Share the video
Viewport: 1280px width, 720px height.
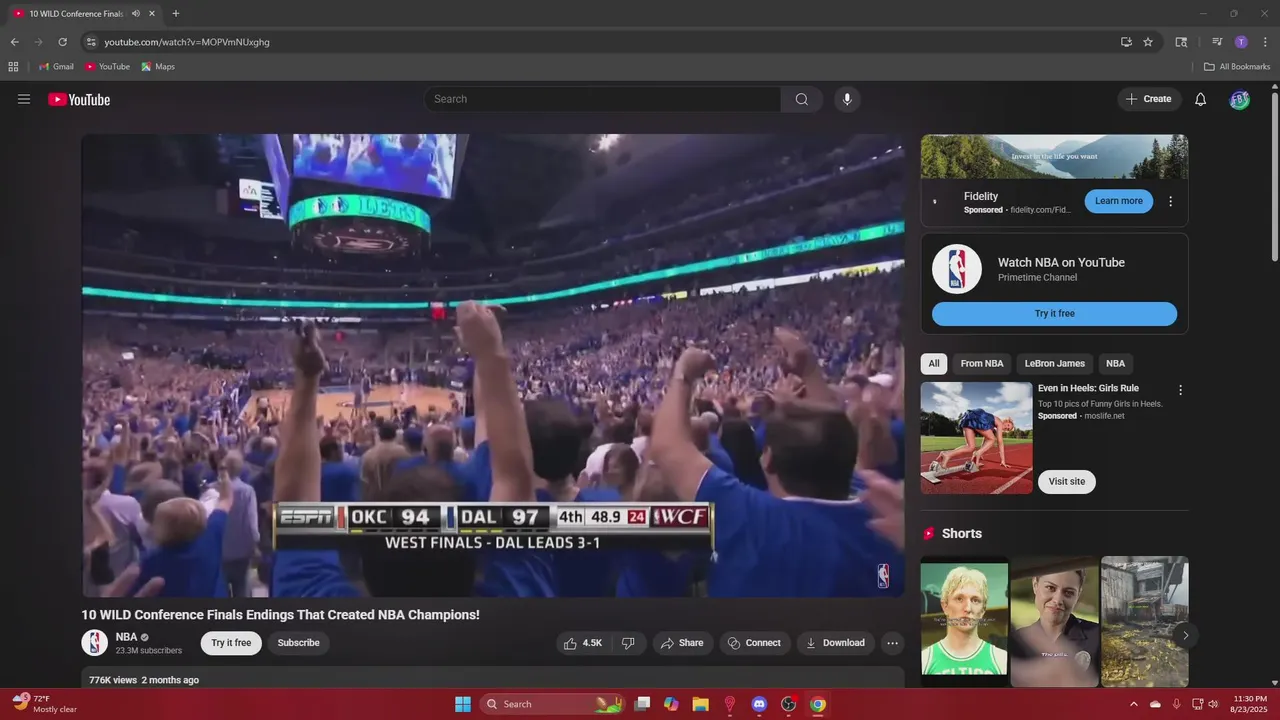click(681, 643)
